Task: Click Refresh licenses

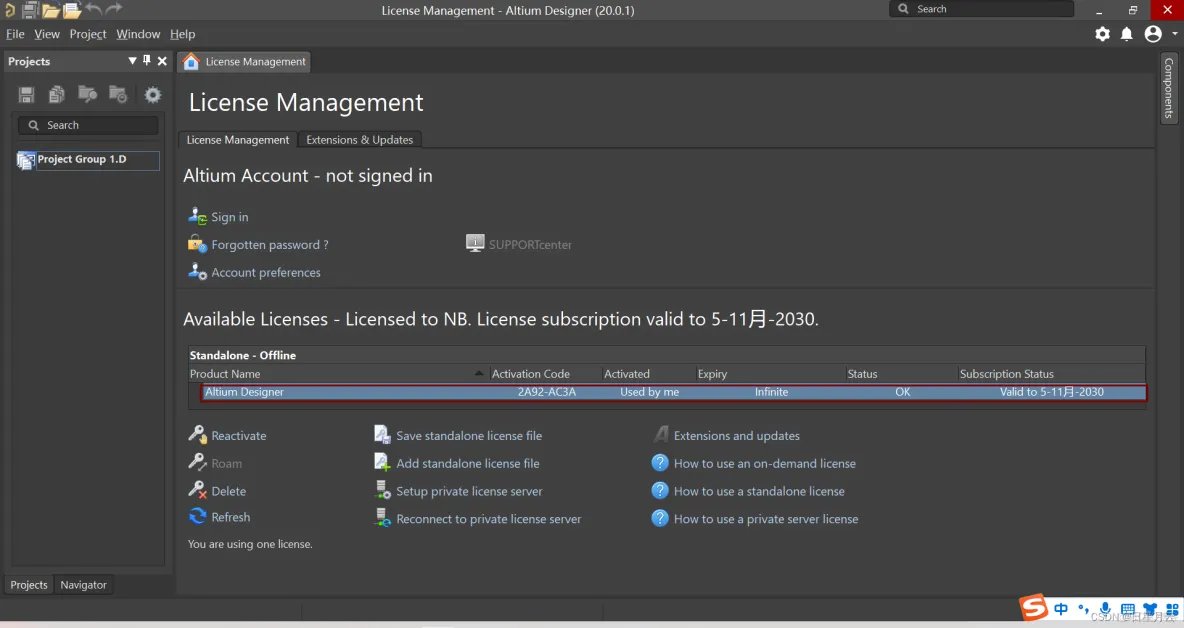Action: pos(230,517)
